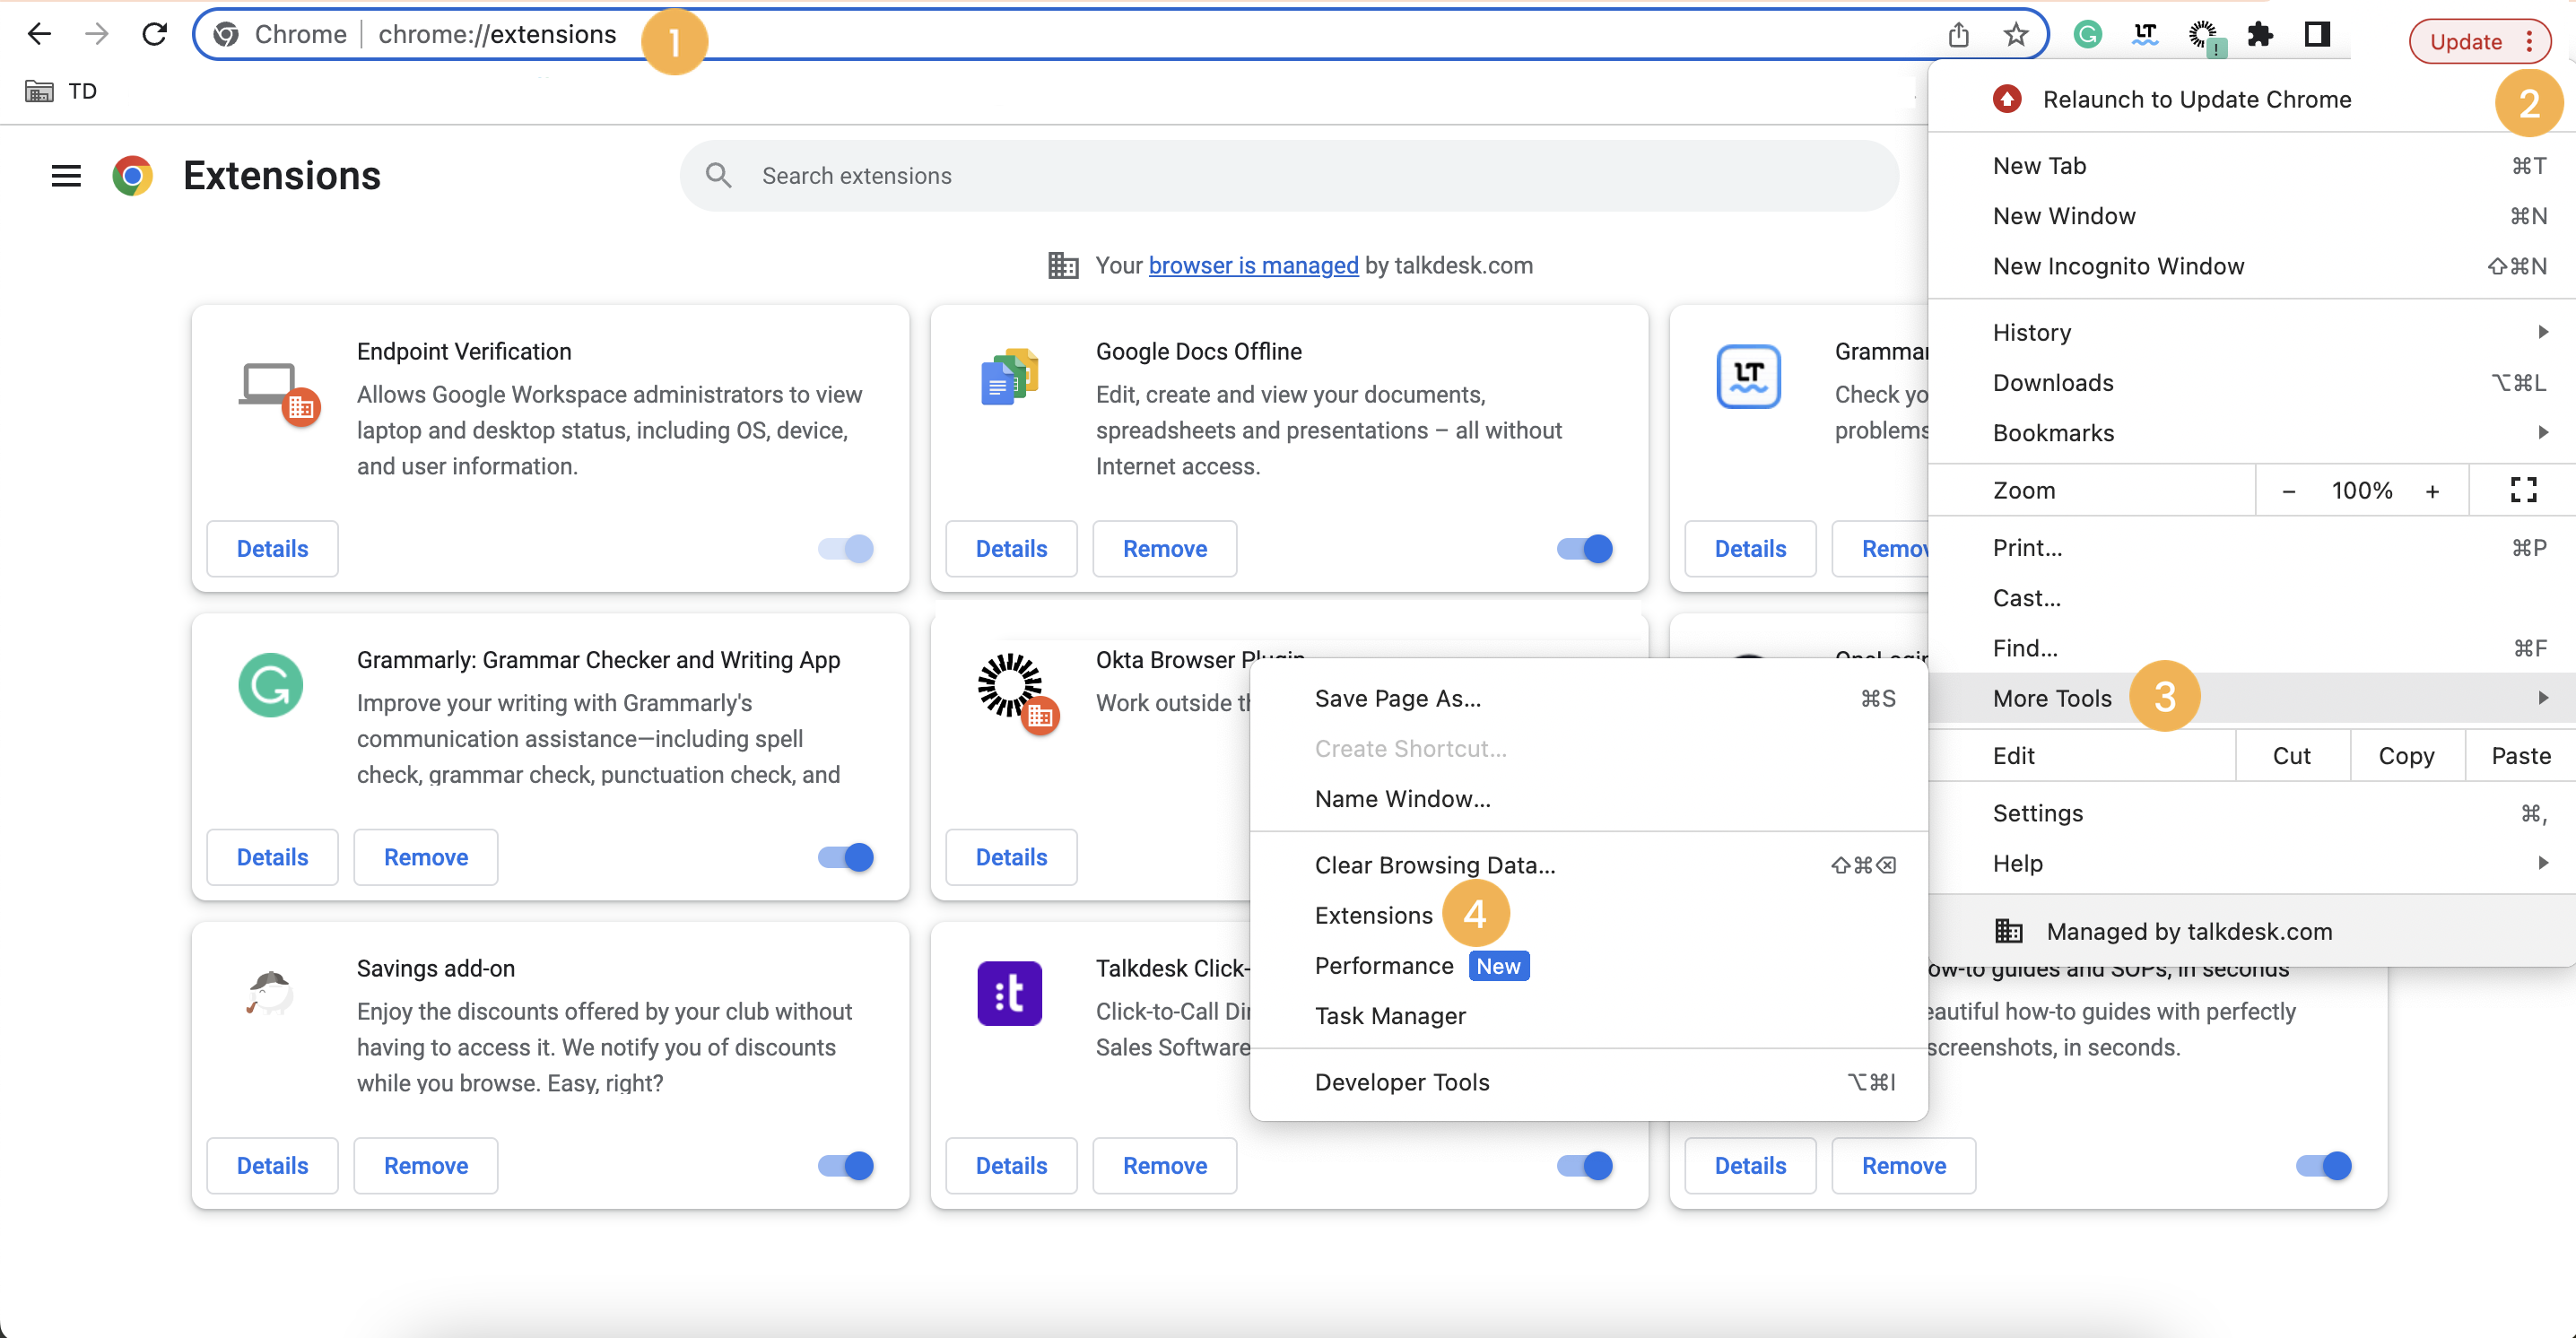Focus the Search extensions field
The width and height of the screenshot is (2576, 1338).
click(x=1289, y=176)
